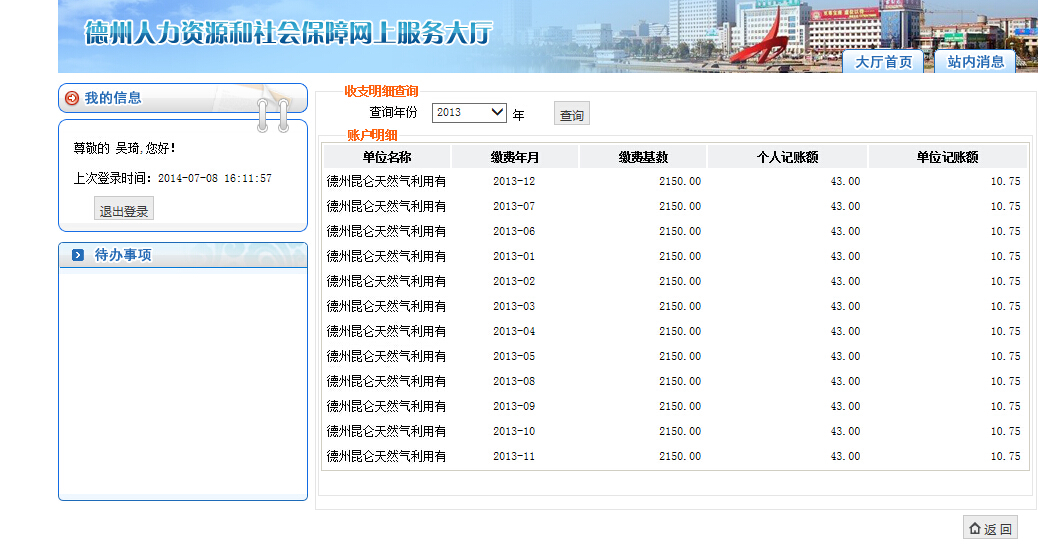Select the 缴费基数 column header
The width and height of the screenshot is (1040, 551).
pyautogui.click(x=643, y=157)
